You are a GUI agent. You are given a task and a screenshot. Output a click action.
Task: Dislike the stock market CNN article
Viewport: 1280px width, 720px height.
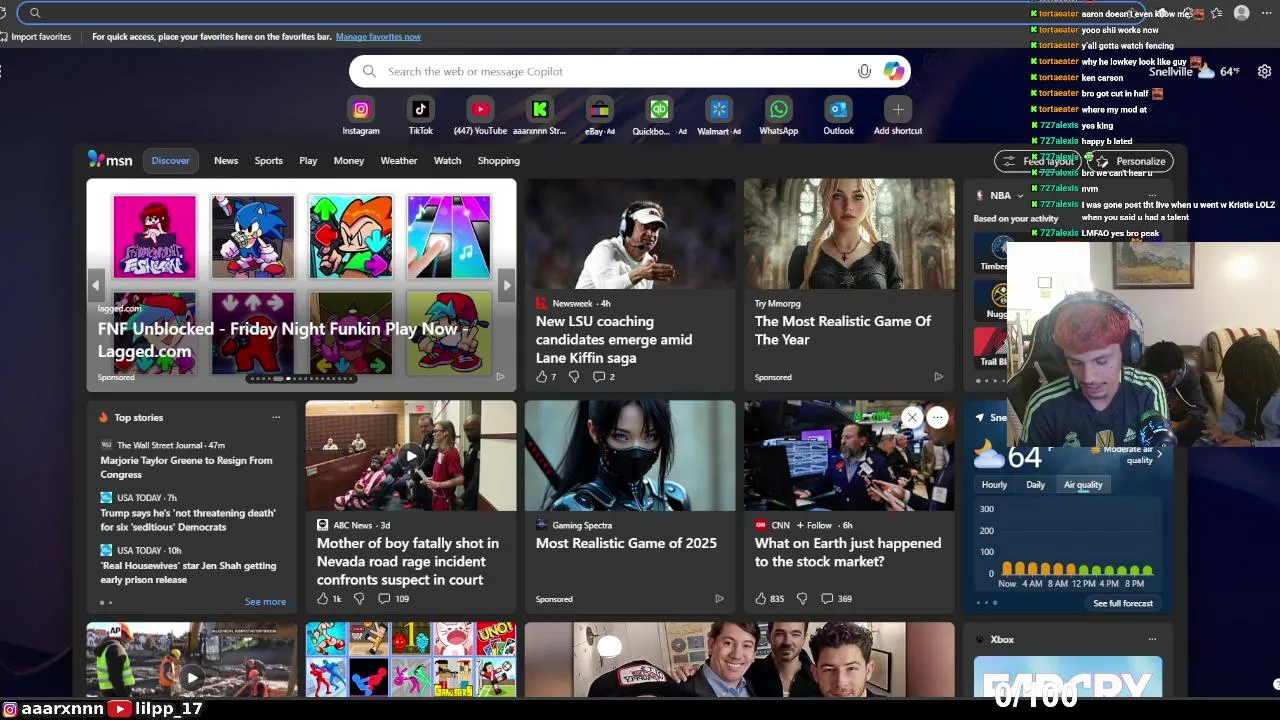[x=801, y=599]
